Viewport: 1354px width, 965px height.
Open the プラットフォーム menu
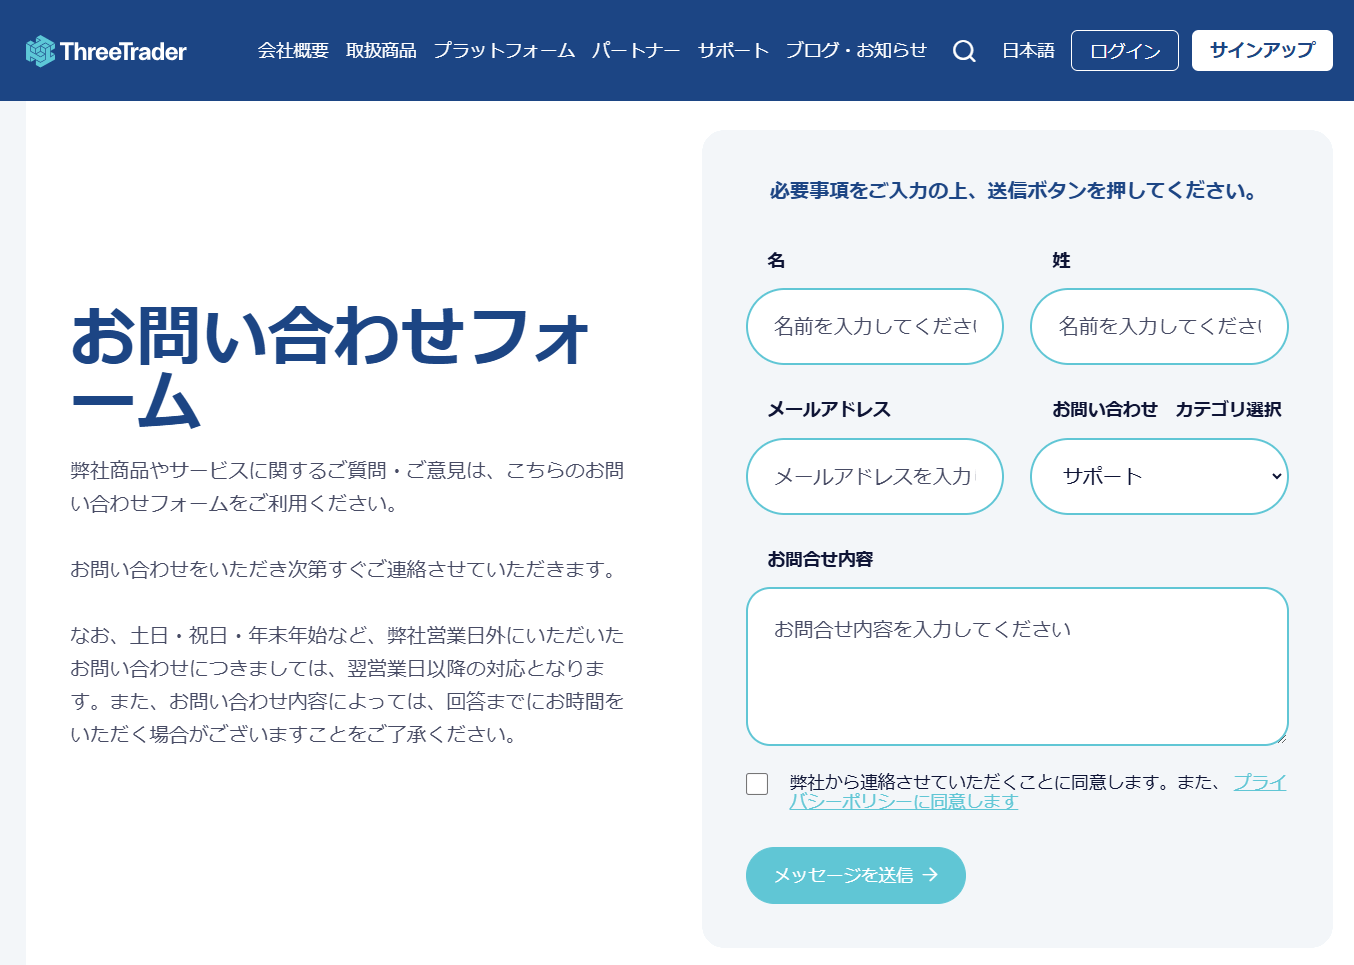click(504, 50)
